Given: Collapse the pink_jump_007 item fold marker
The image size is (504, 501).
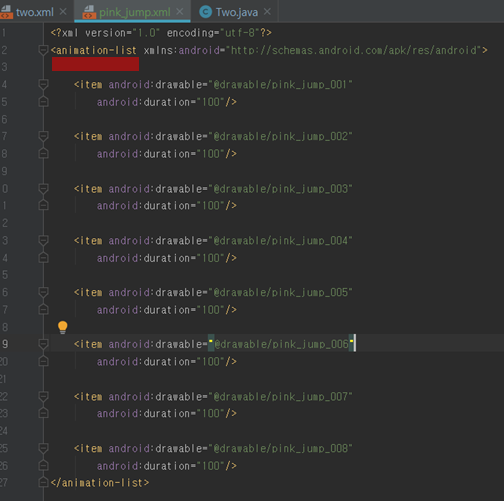Looking at the screenshot, I should click(x=43, y=397).
